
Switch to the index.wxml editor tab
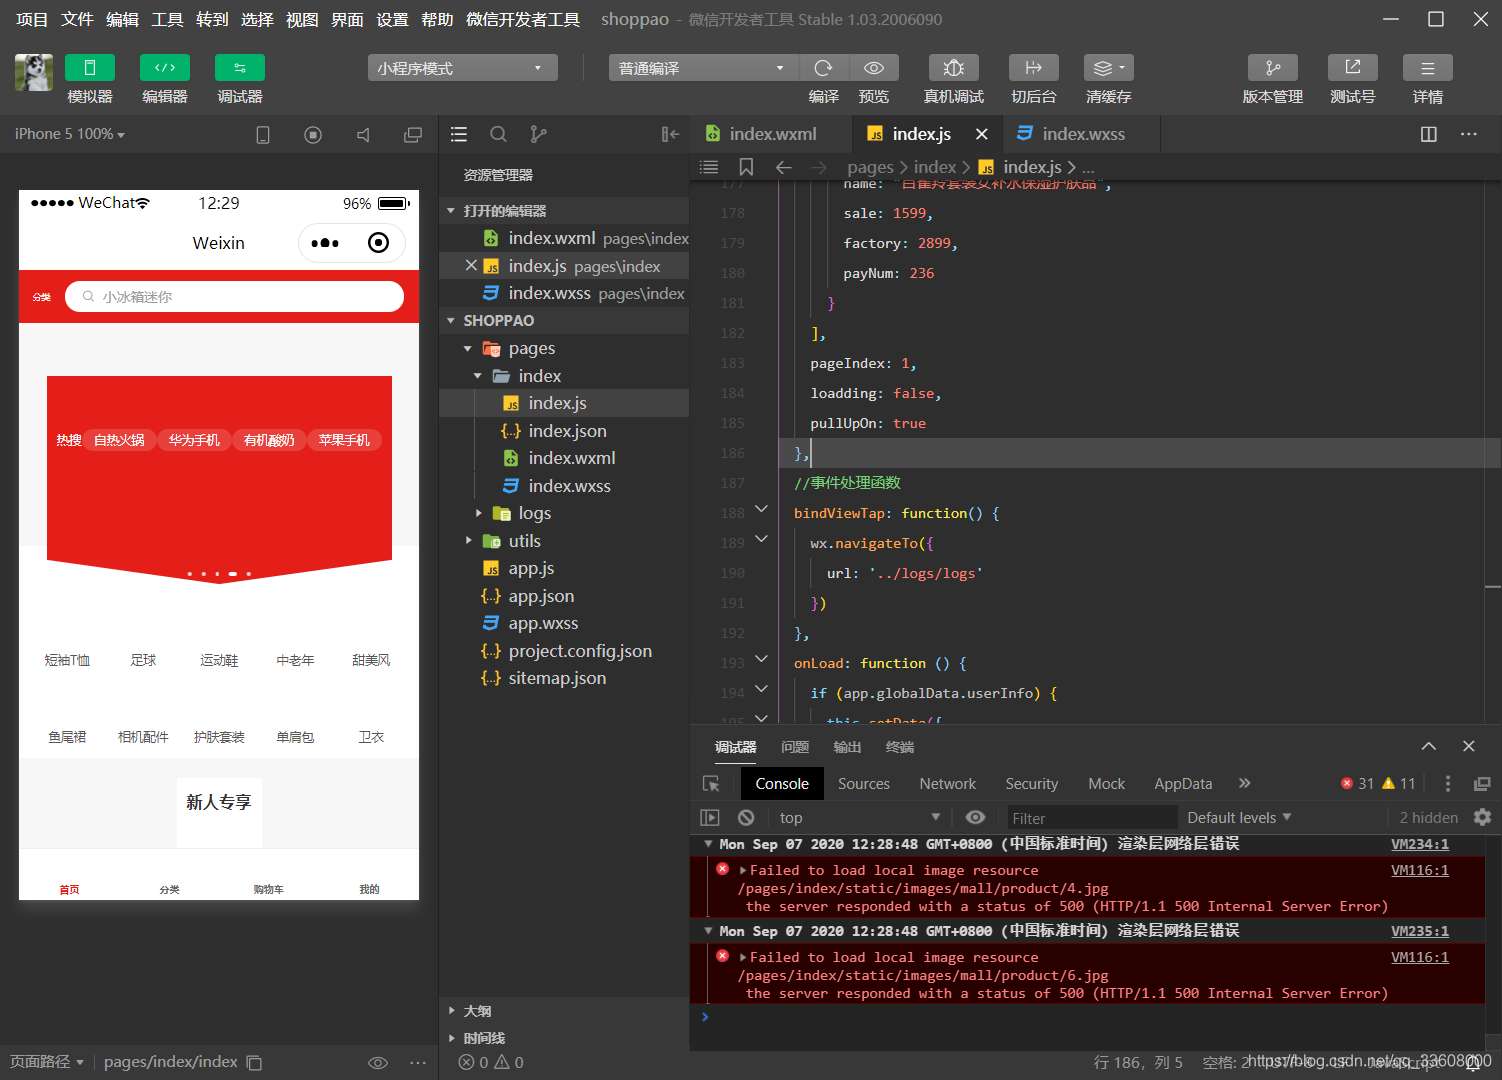point(772,134)
